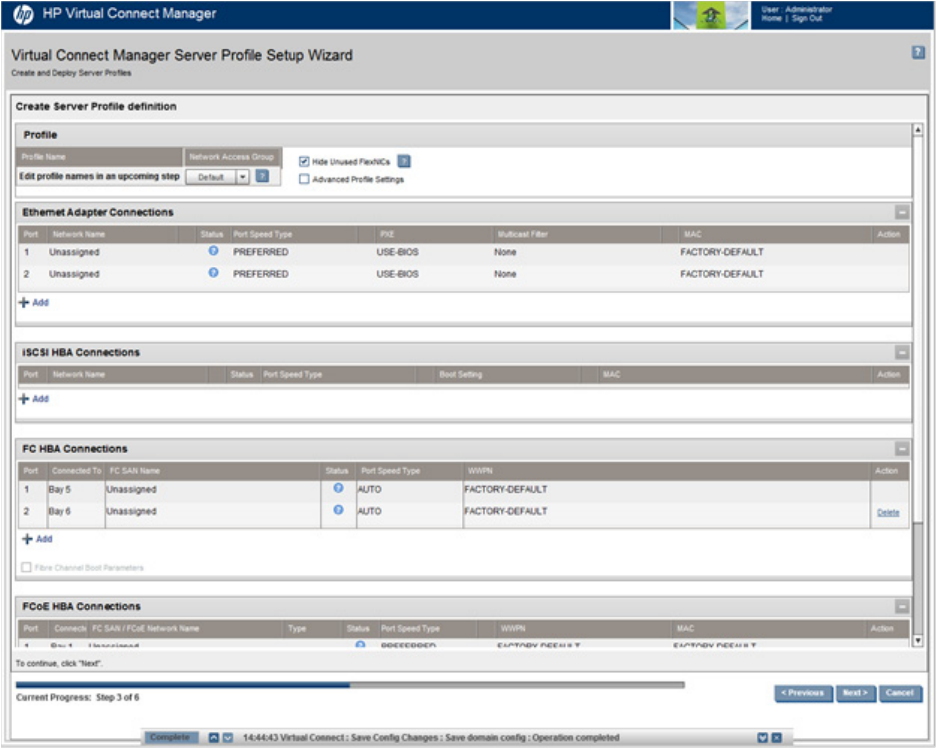Collapse FC HBA Connections section
The height and width of the screenshot is (750, 937).
tap(902, 449)
